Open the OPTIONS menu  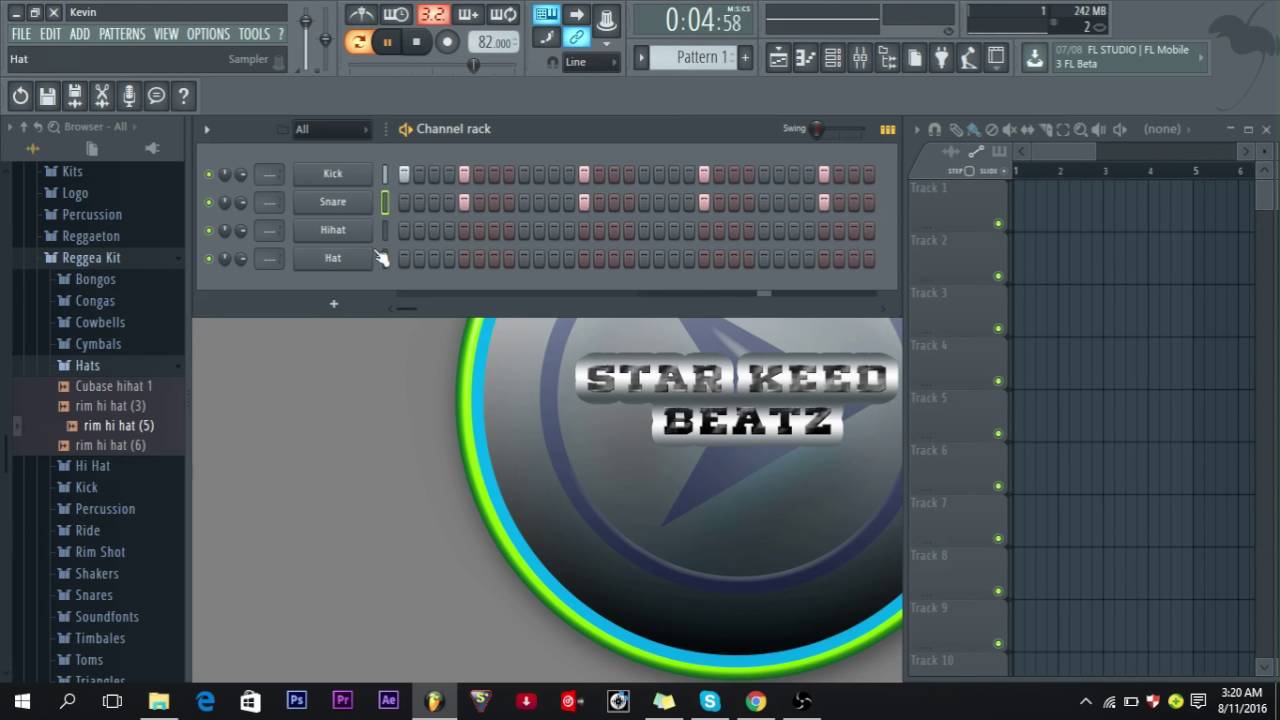[208, 34]
